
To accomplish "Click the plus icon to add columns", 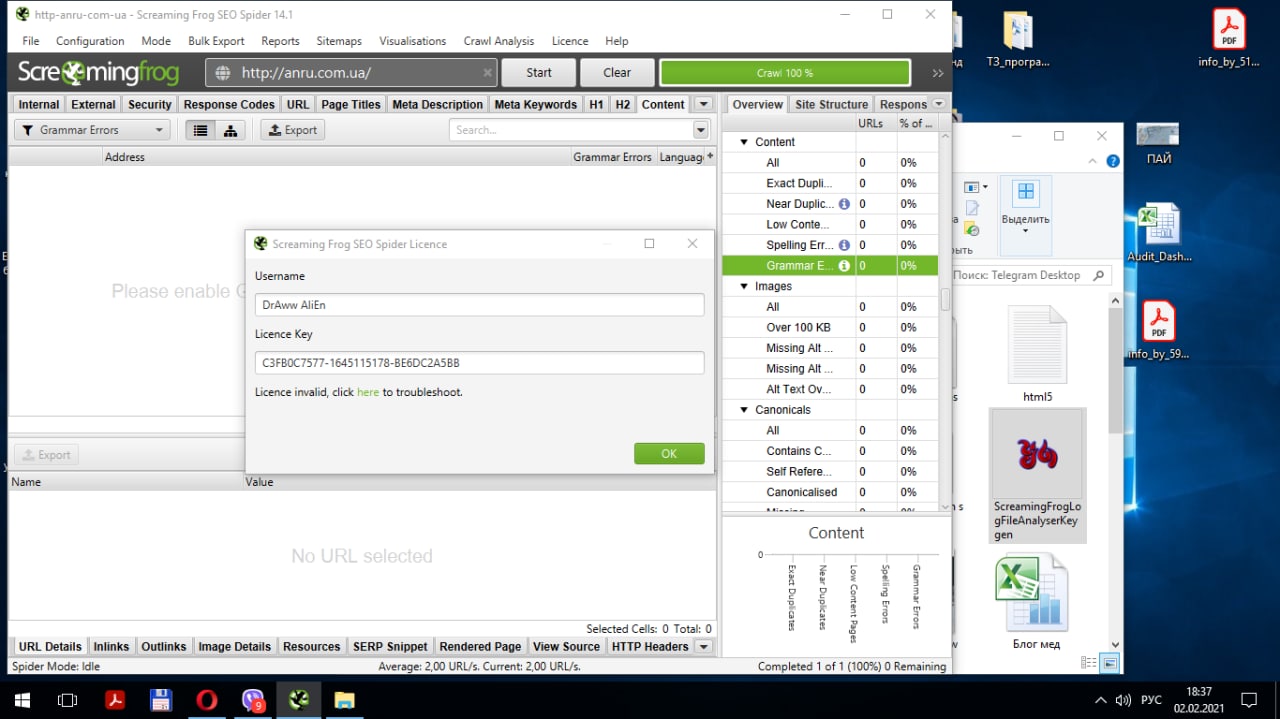I will pyautogui.click(x=710, y=157).
